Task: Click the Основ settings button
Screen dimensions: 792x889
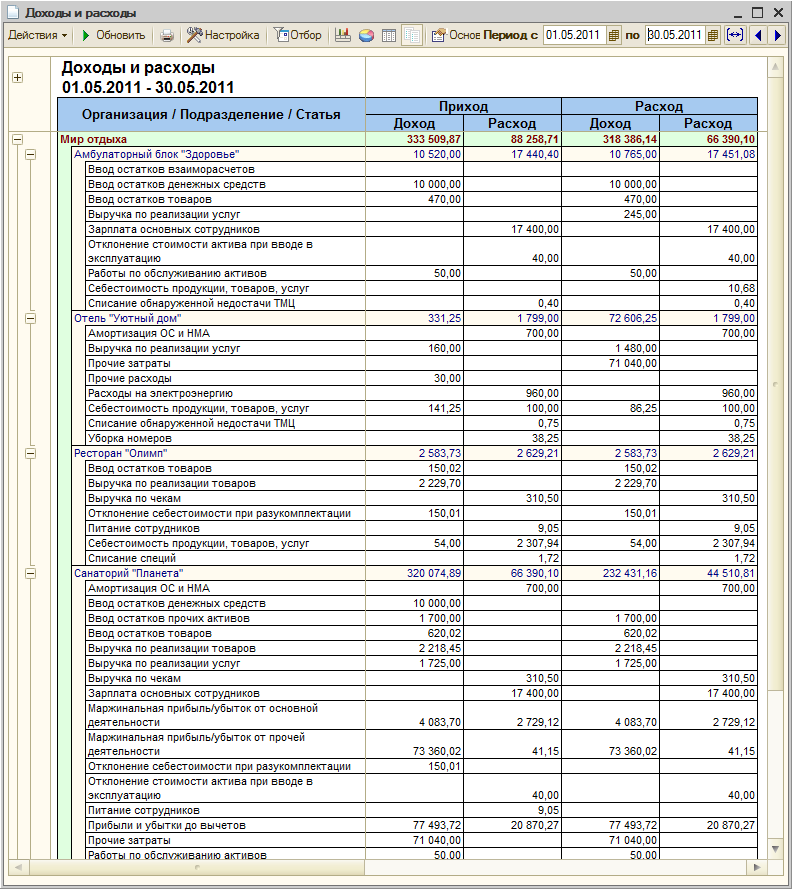Action: [x=456, y=35]
